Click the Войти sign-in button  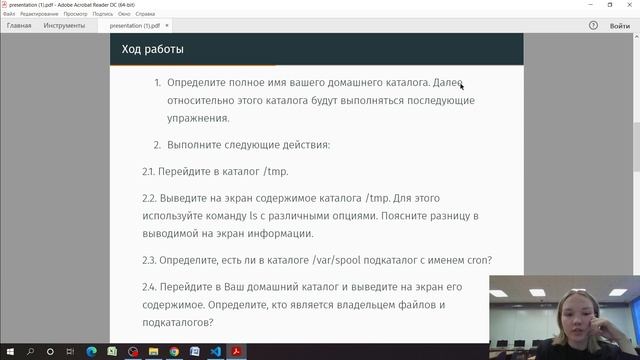coord(620,26)
